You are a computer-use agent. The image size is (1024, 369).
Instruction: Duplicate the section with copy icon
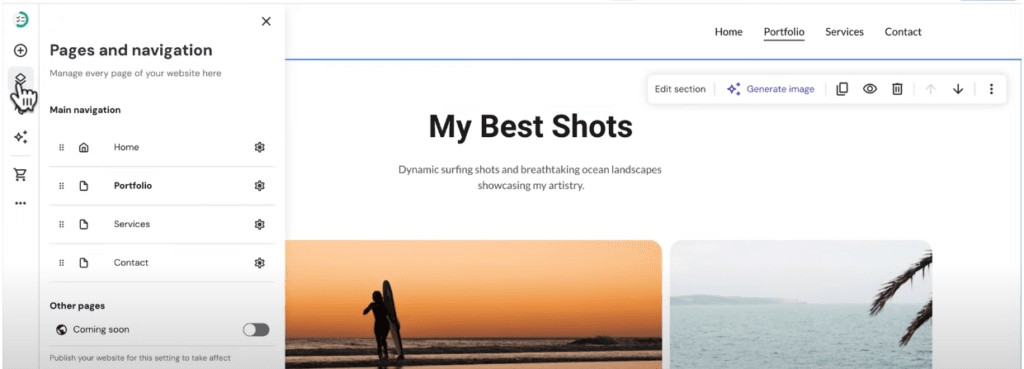[x=842, y=89]
